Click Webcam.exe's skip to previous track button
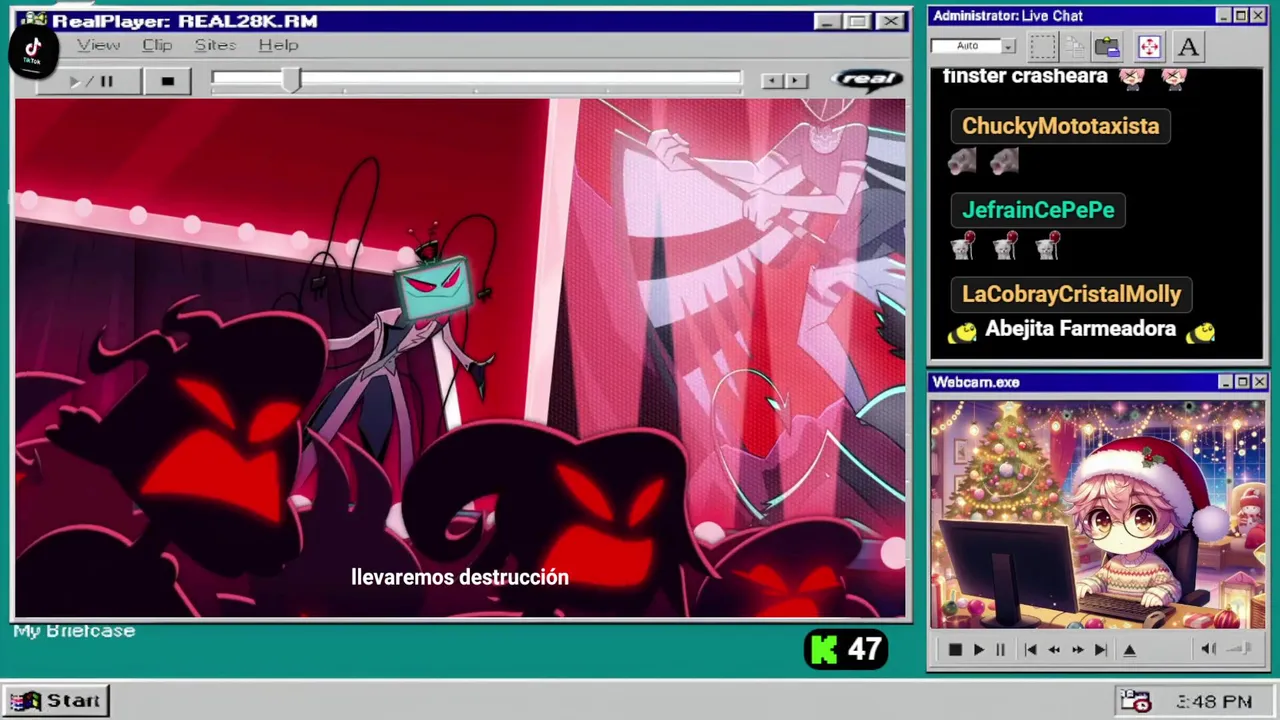 click(x=1030, y=650)
